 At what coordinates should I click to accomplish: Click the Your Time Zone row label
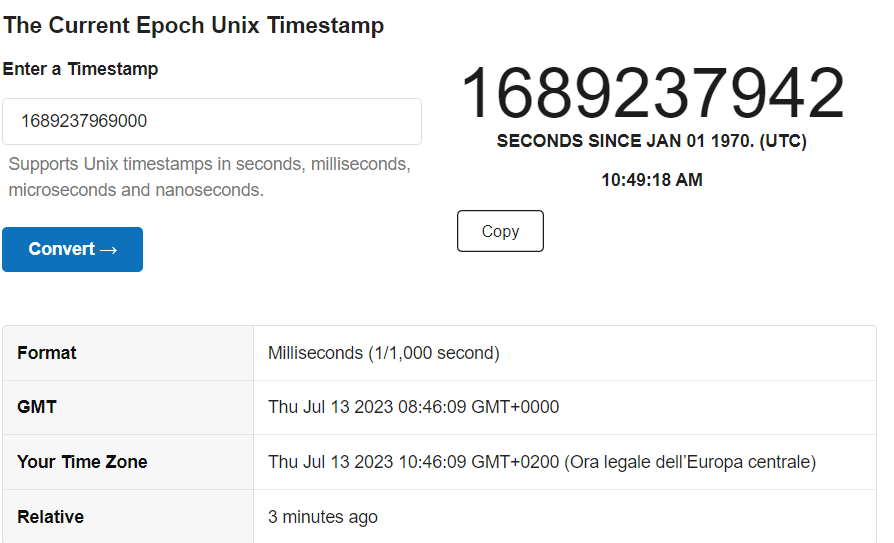point(82,462)
